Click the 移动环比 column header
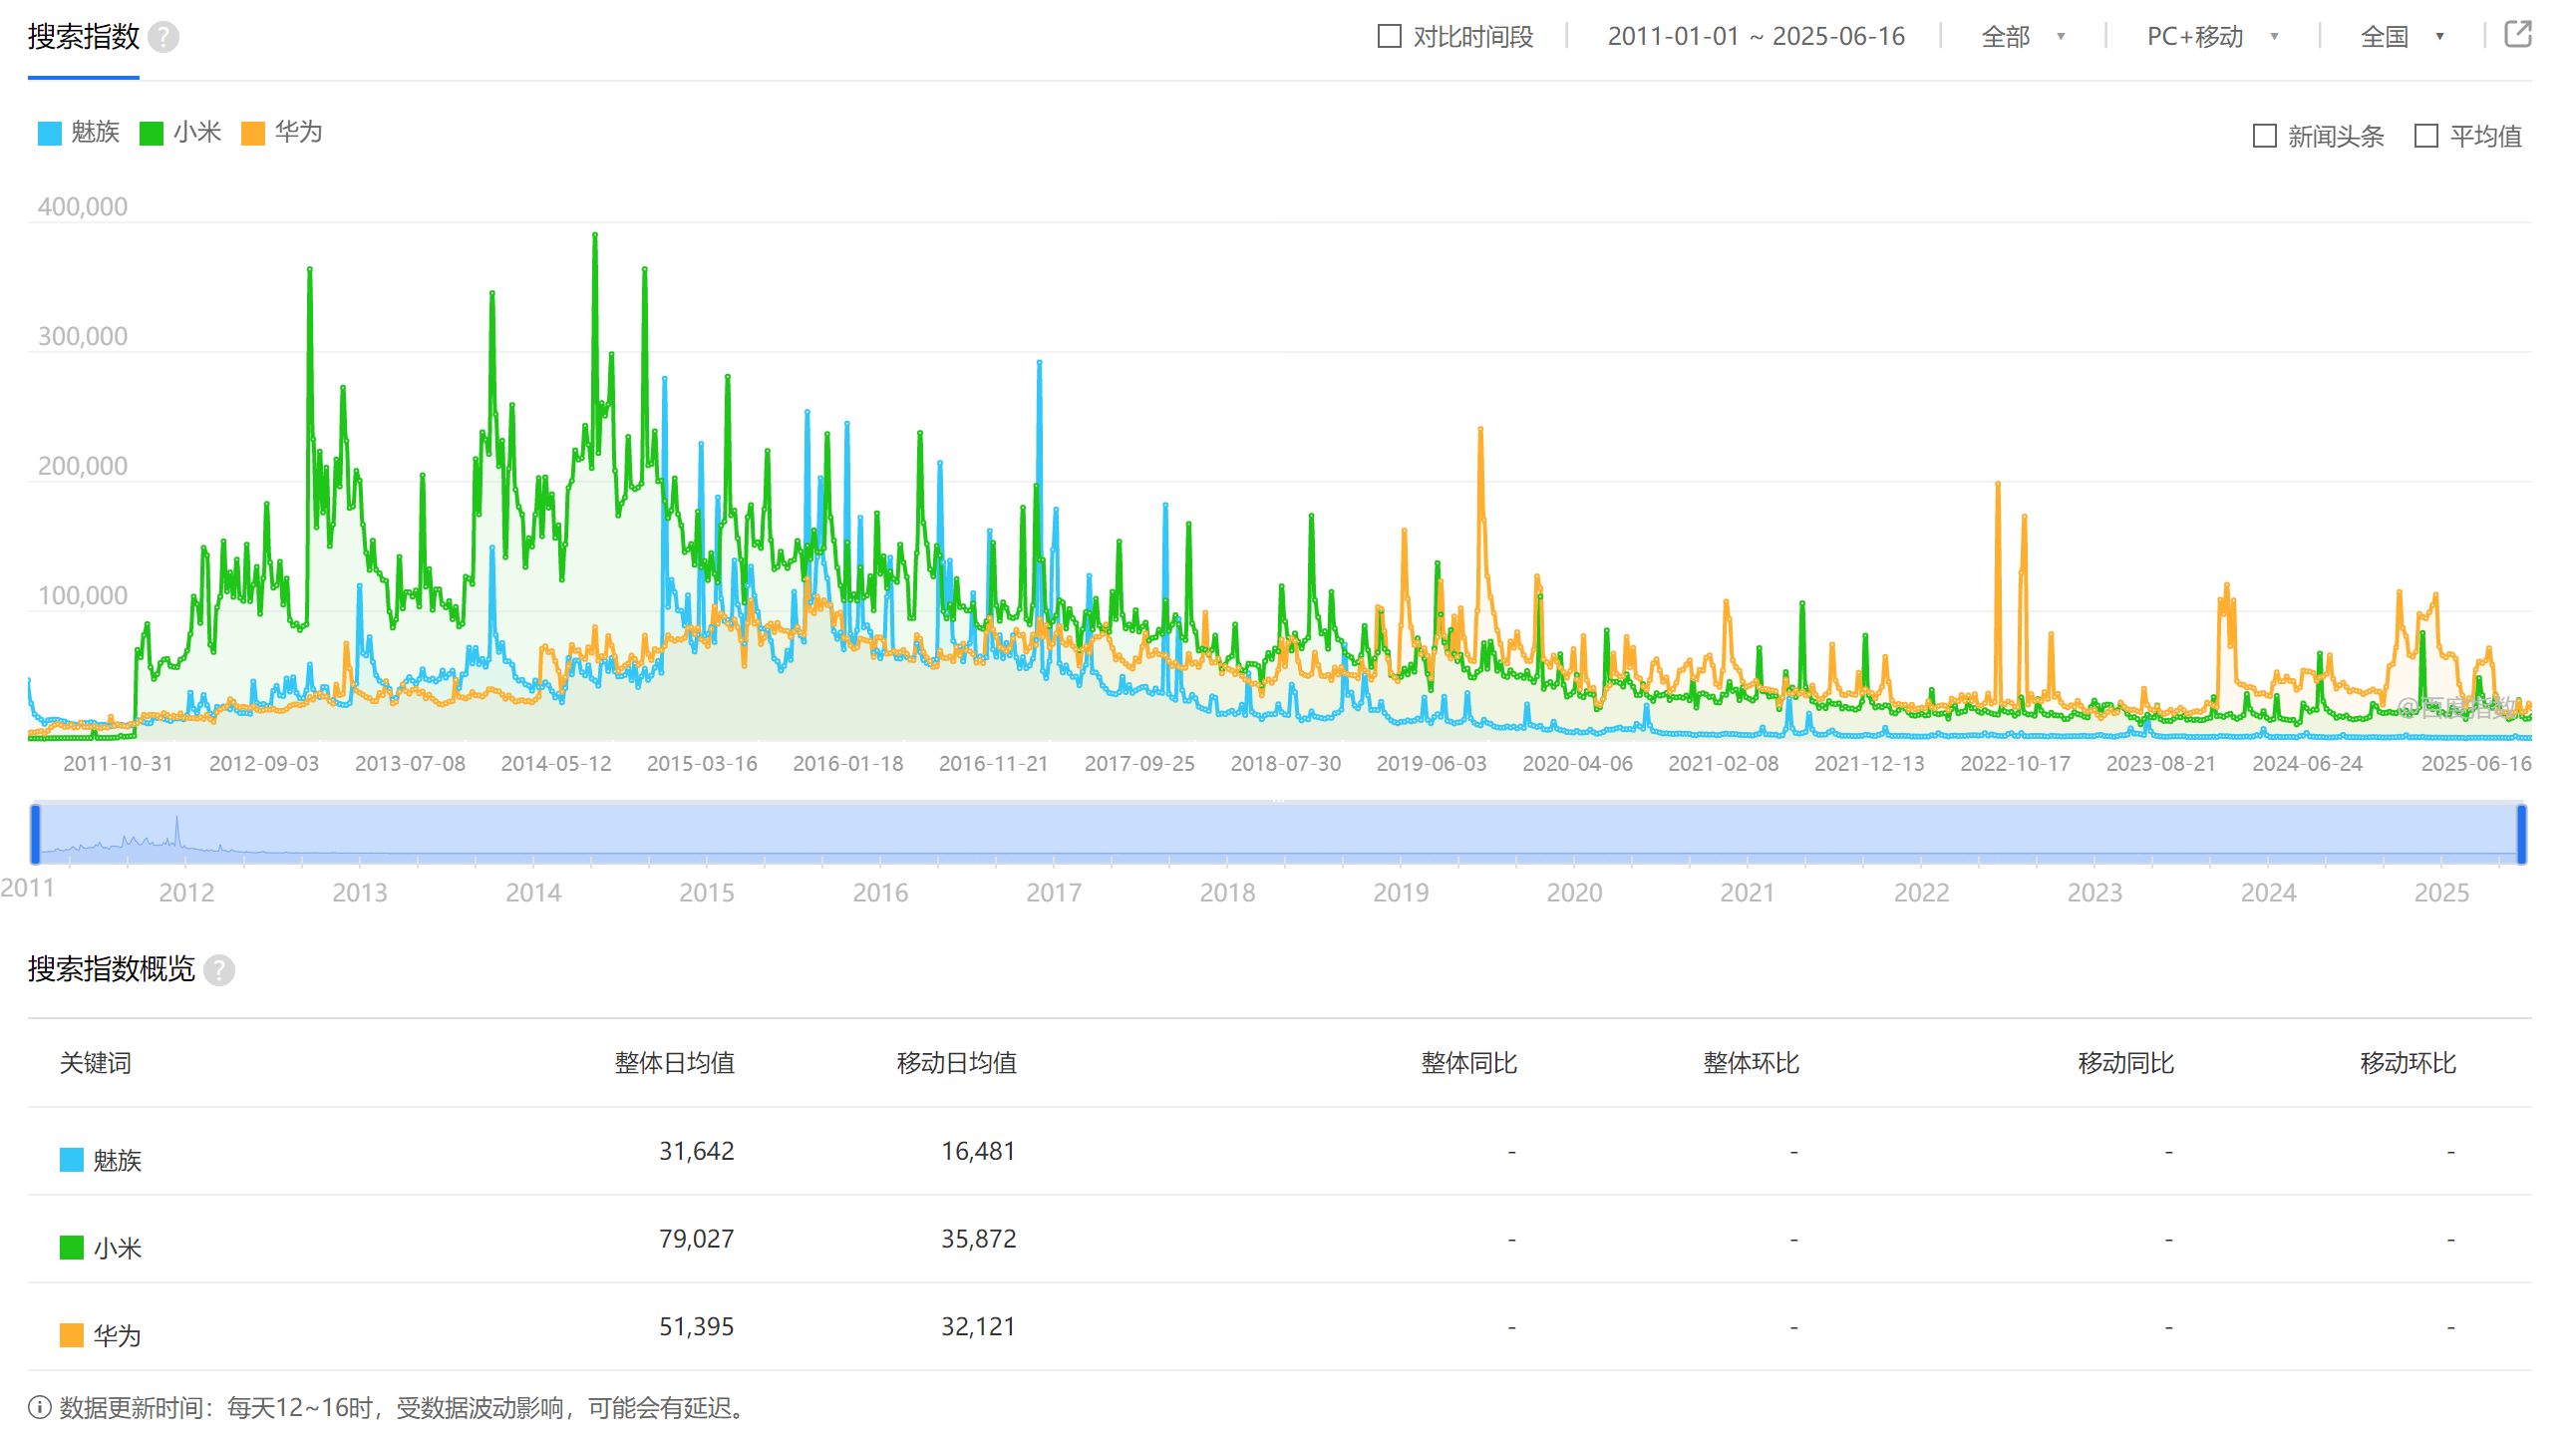This screenshot has height=1446, width=2576. click(2408, 1063)
